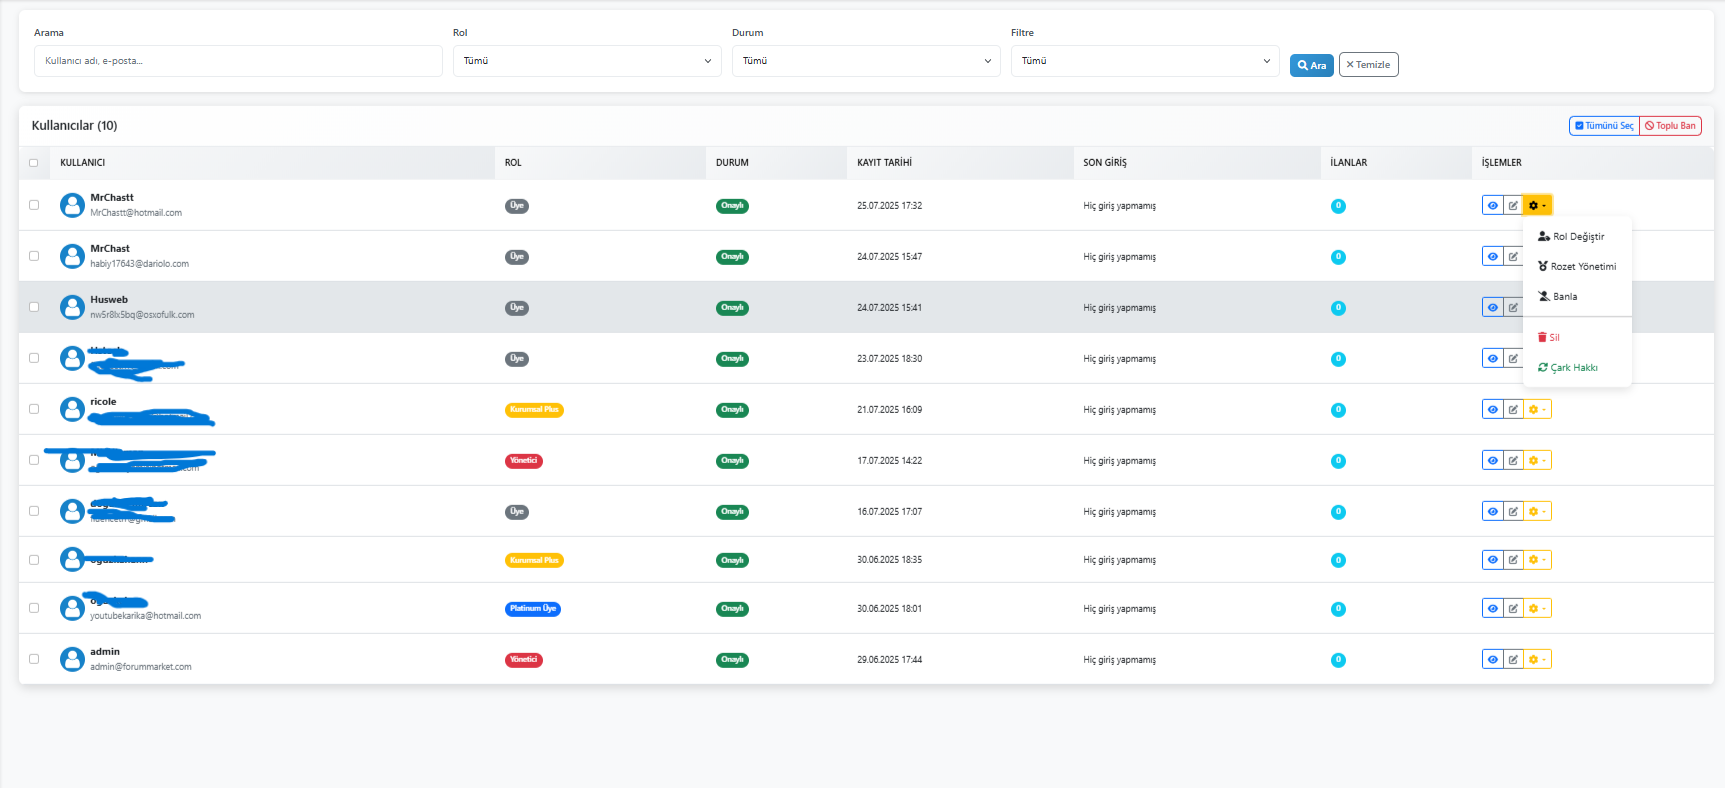Viewport: 1725px width, 788px height.
Task: Click the admin avatar icon
Action: tap(72, 659)
